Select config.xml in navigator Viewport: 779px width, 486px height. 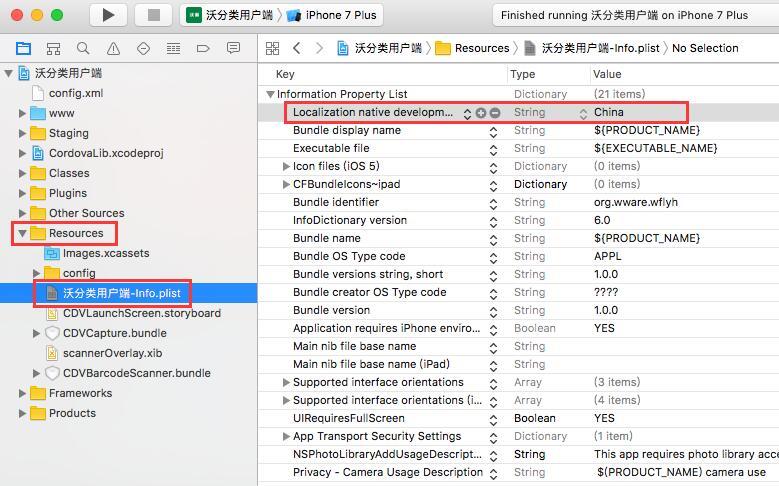pyautogui.click(x=76, y=93)
